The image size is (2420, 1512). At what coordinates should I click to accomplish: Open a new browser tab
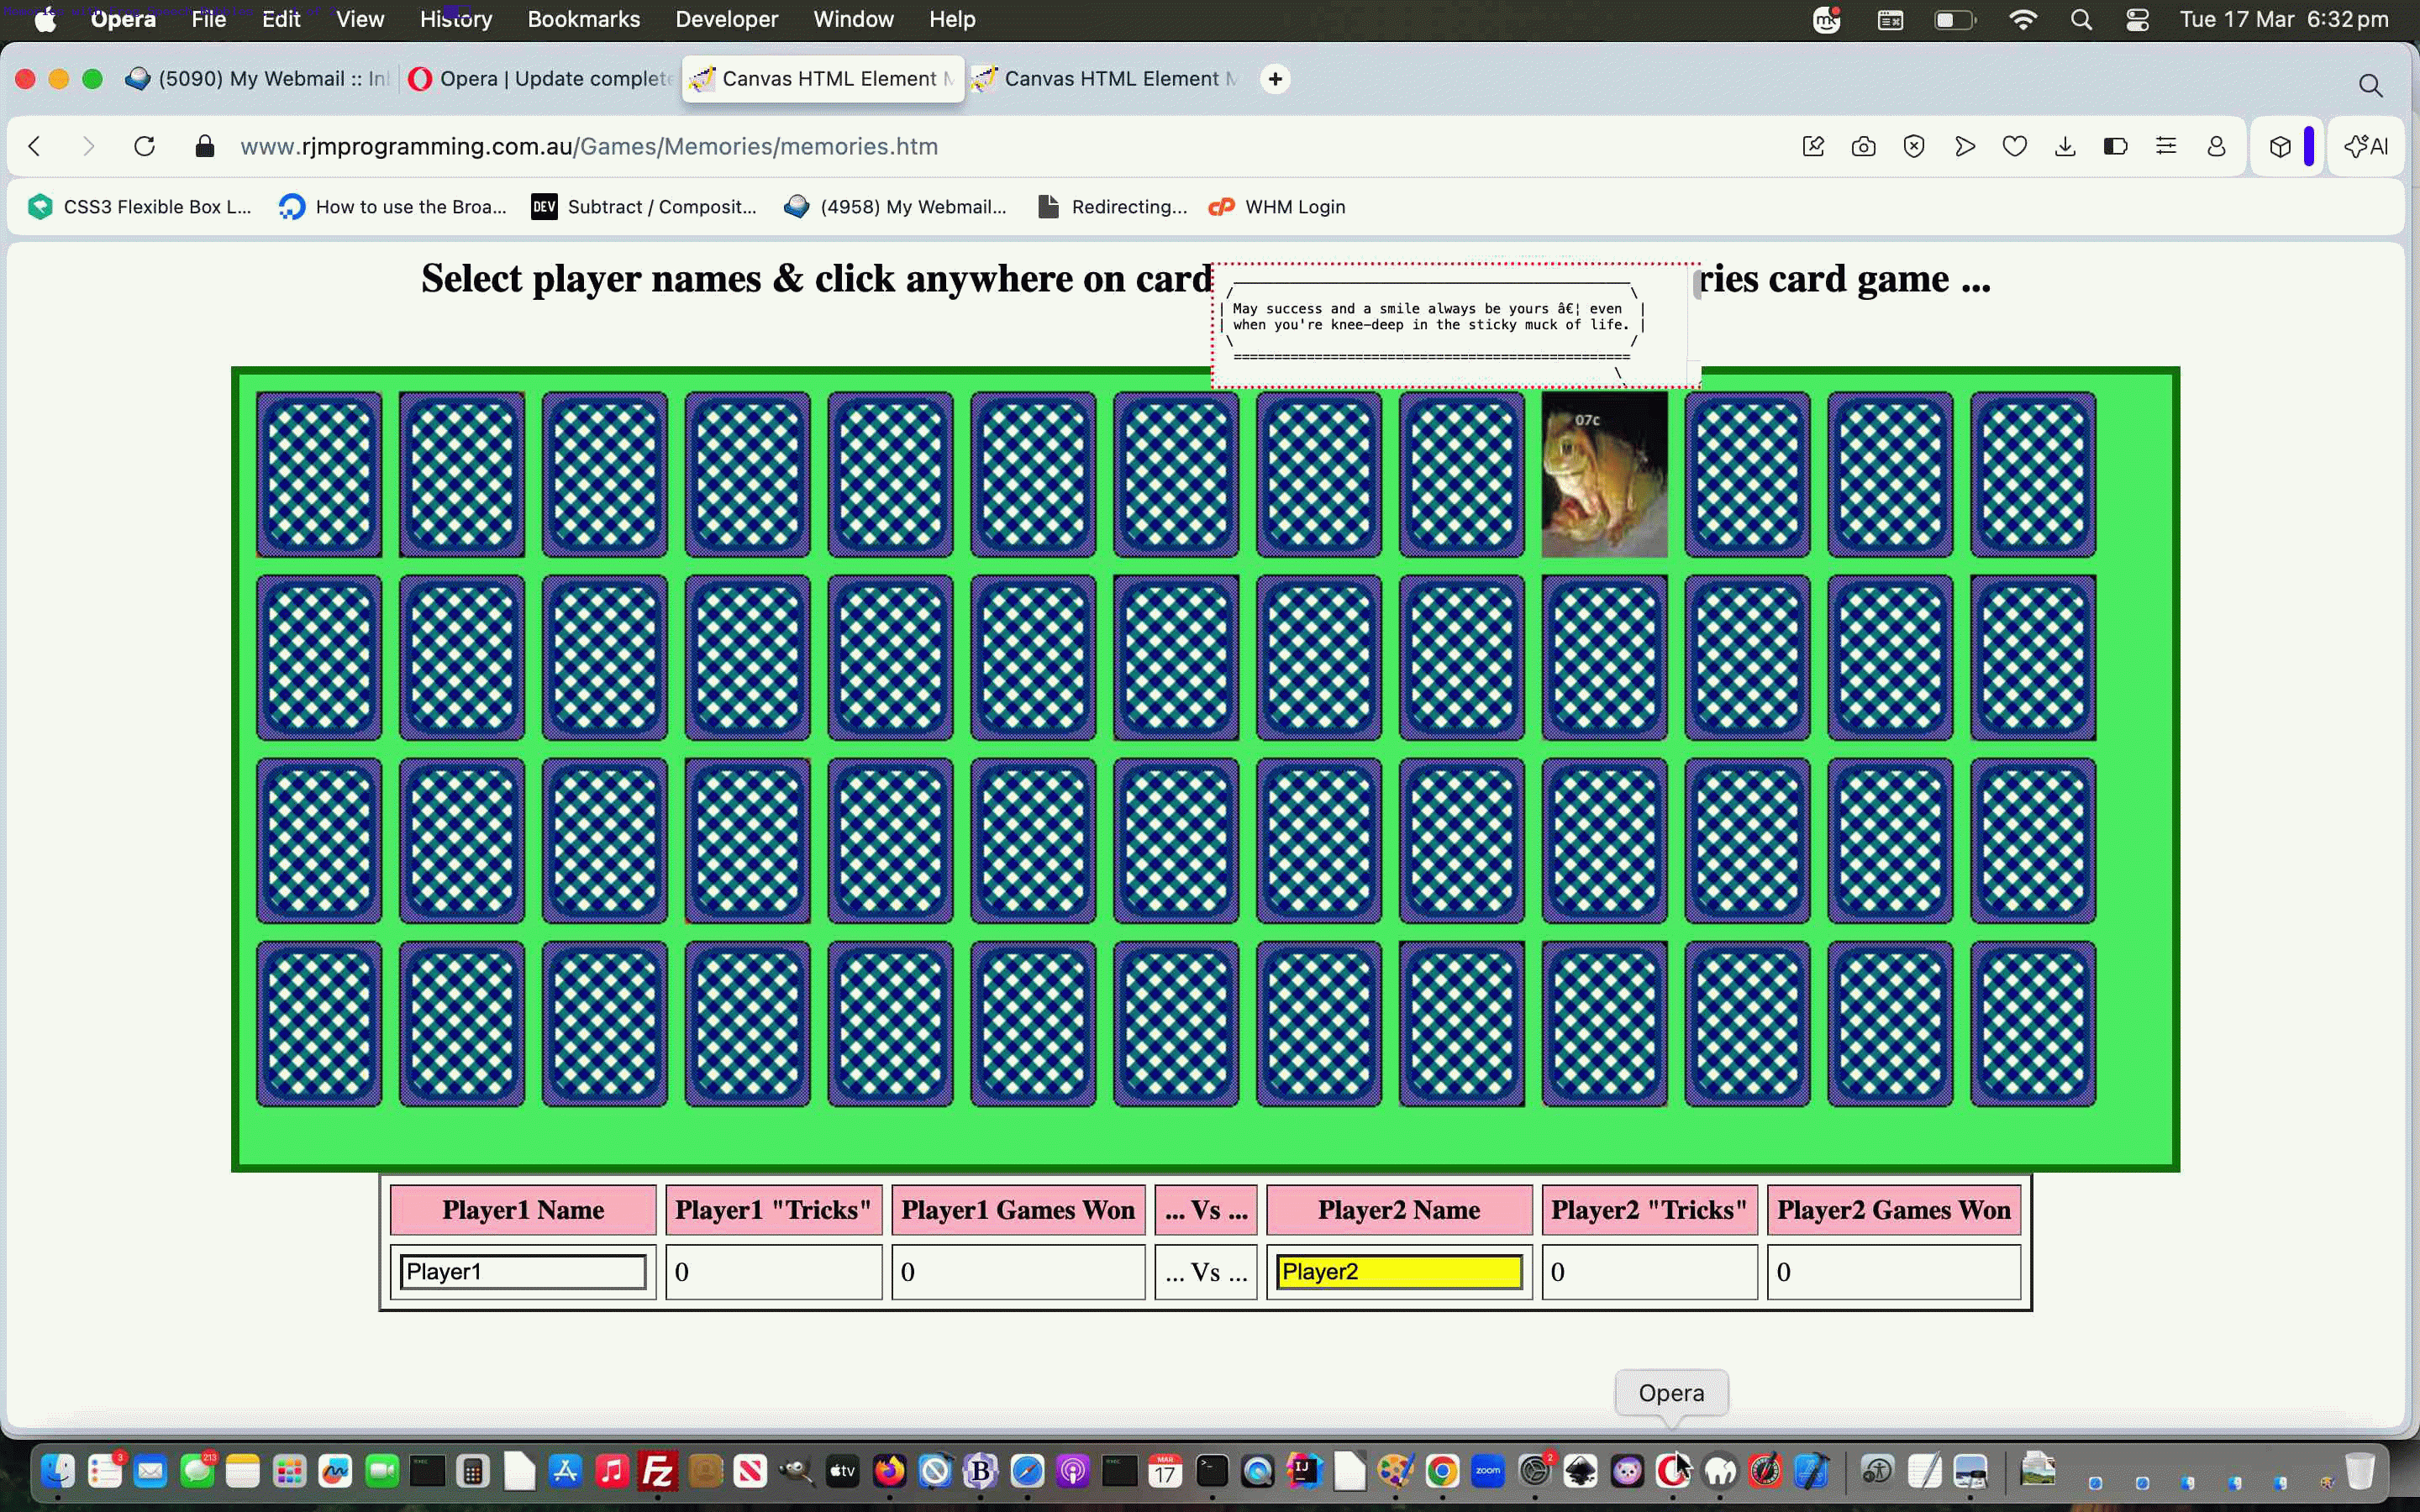pyautogui.click(x=1275, y=79)
